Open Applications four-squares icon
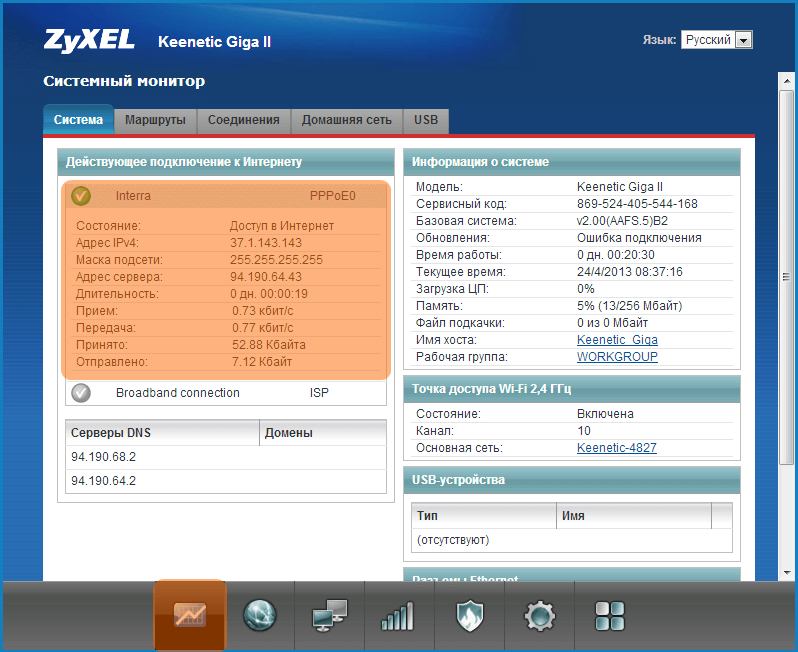 coord(609,615)
